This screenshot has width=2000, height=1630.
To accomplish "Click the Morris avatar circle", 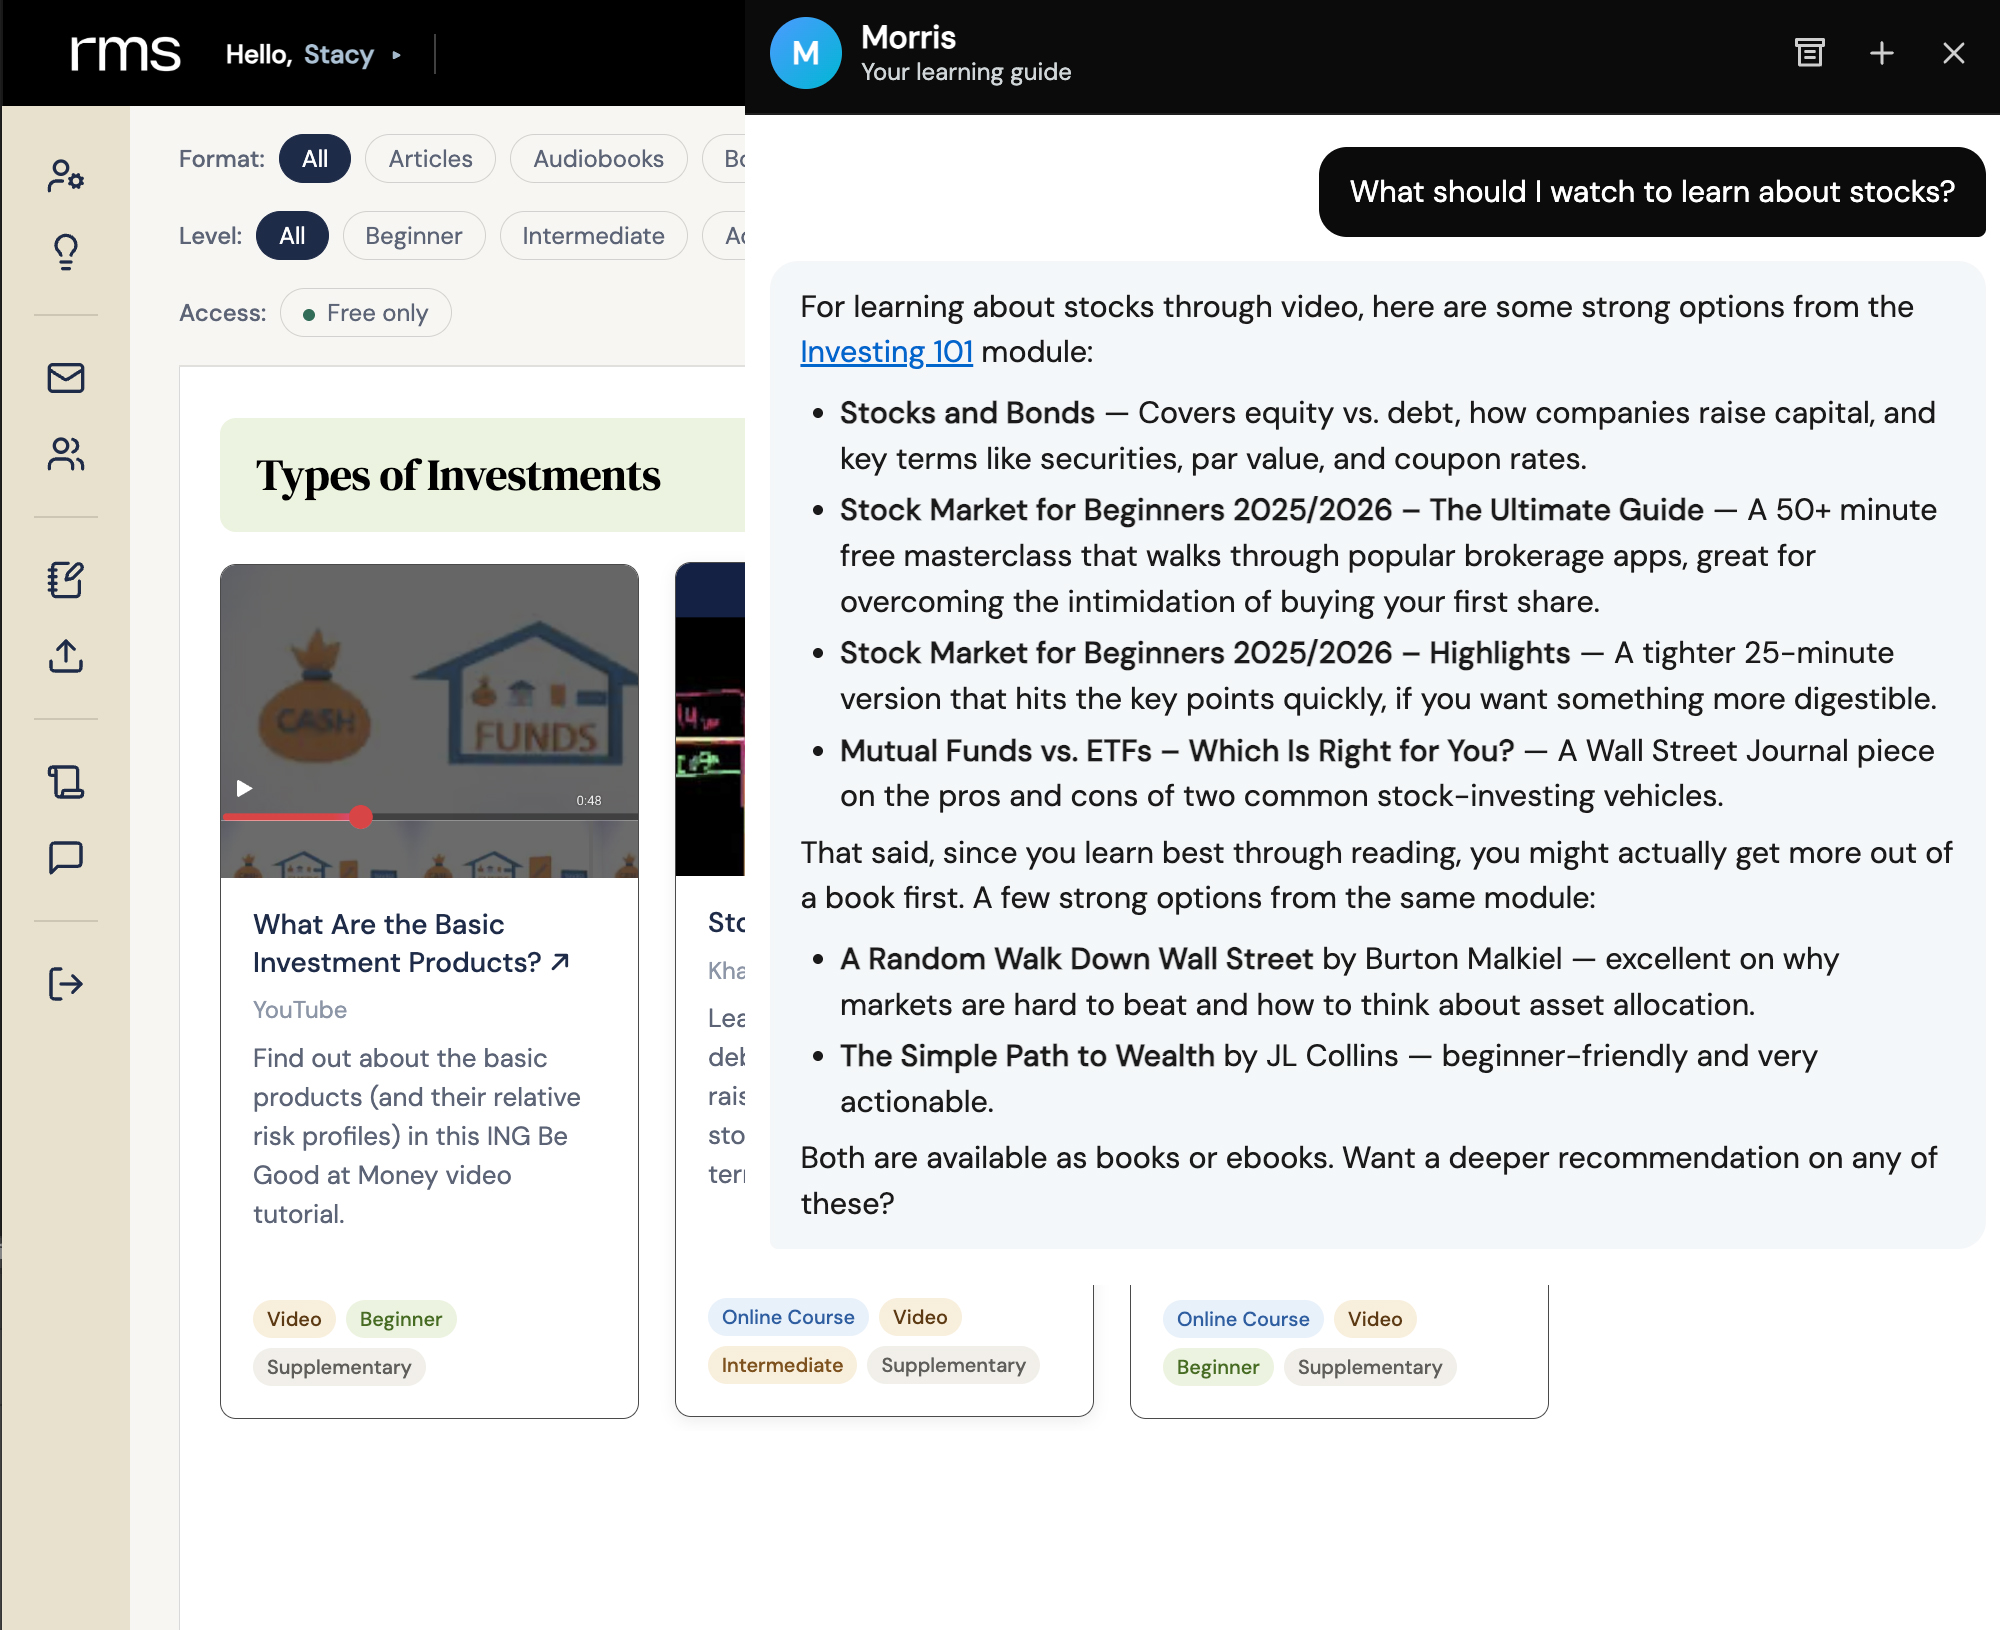I will [806, 53].
